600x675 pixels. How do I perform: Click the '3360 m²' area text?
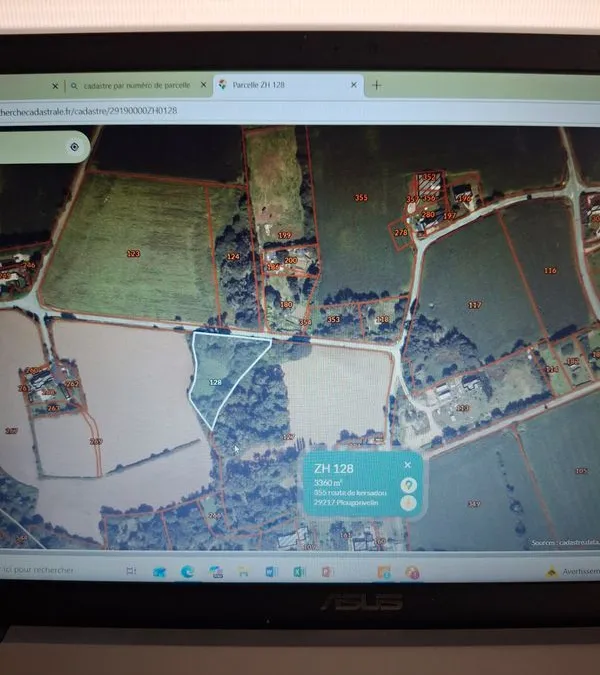point(328,483)
